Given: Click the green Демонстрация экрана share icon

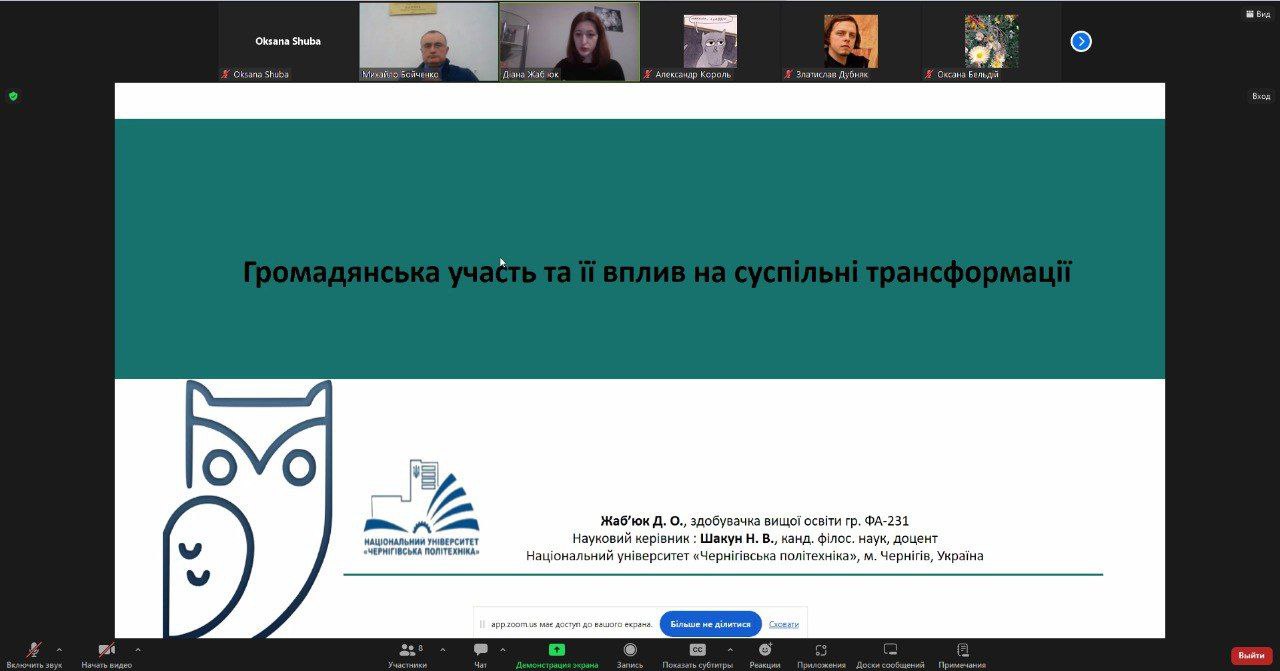Looking at the screenshot, I should (x=557, y=650).
